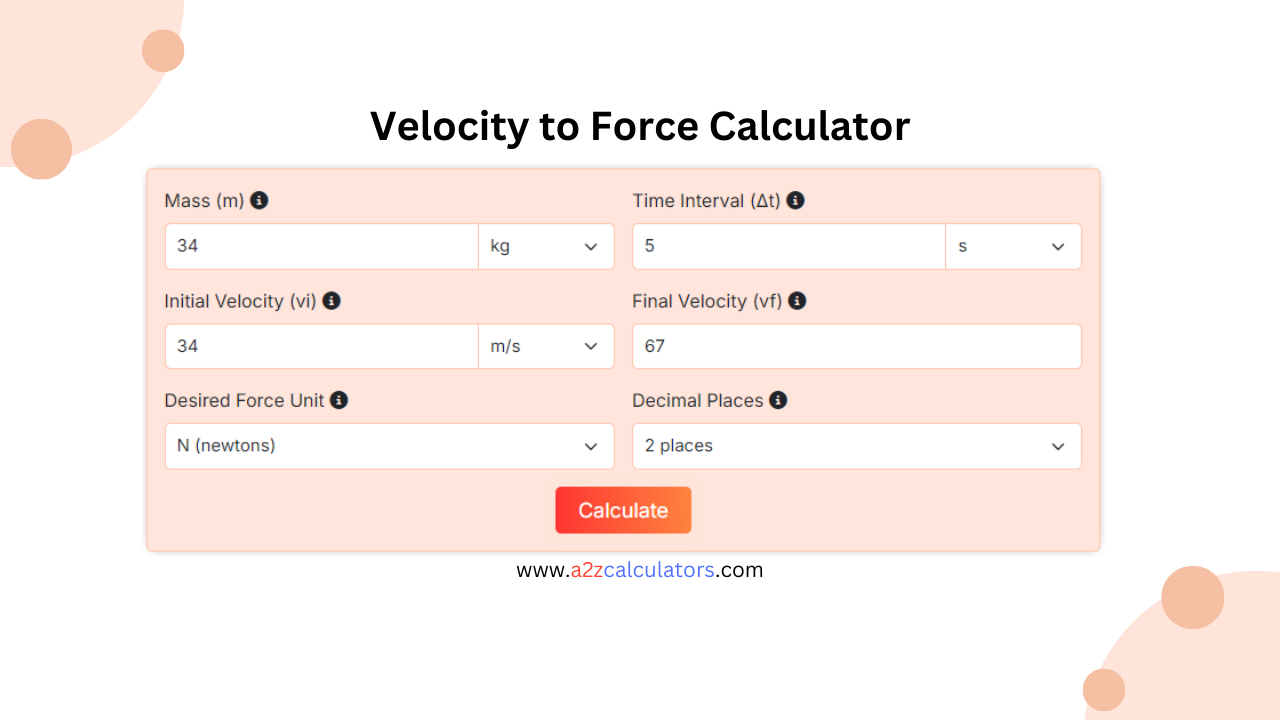
Task: Expand the kg unit selector chevron
Action: (x=590, y=246)
